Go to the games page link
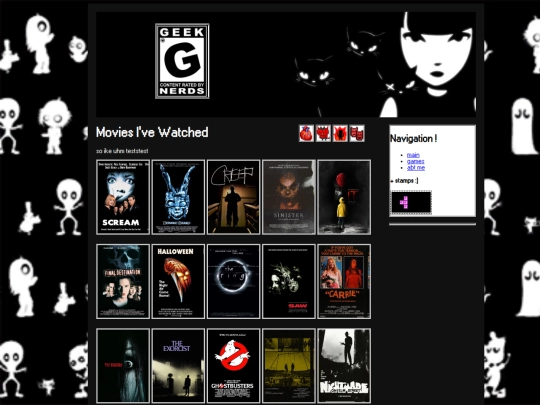The width and height of the screenshot is (540, 405). tap(415, 161)
